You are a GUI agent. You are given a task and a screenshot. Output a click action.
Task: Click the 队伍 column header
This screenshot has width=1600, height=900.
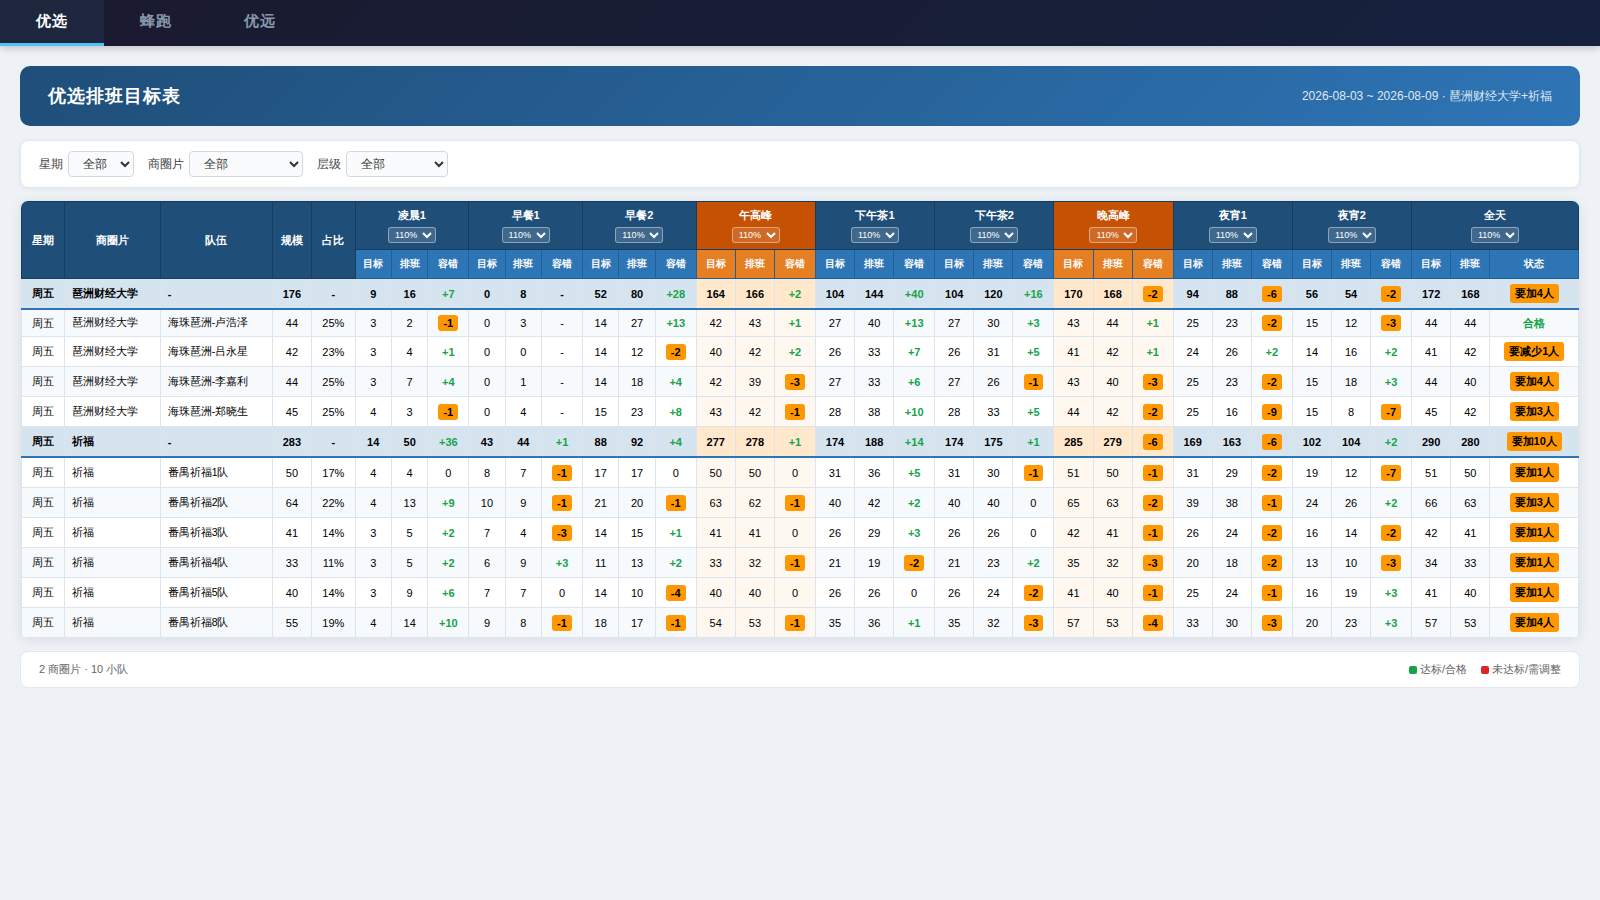pos(216,240)
